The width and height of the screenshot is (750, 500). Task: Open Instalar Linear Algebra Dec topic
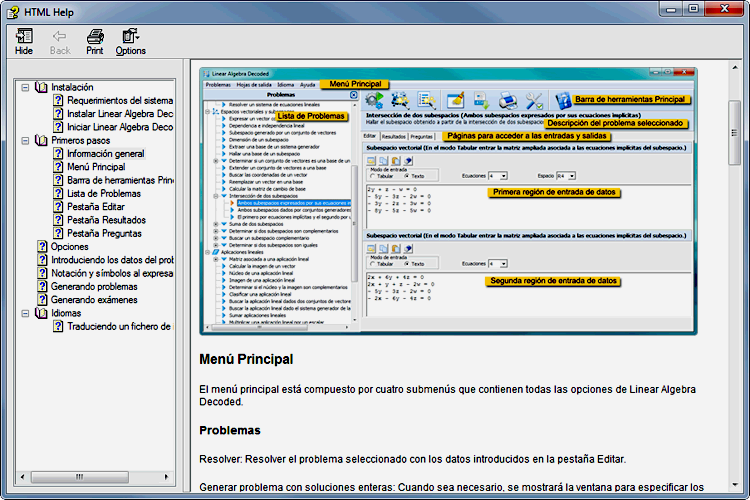pos(120,114)
